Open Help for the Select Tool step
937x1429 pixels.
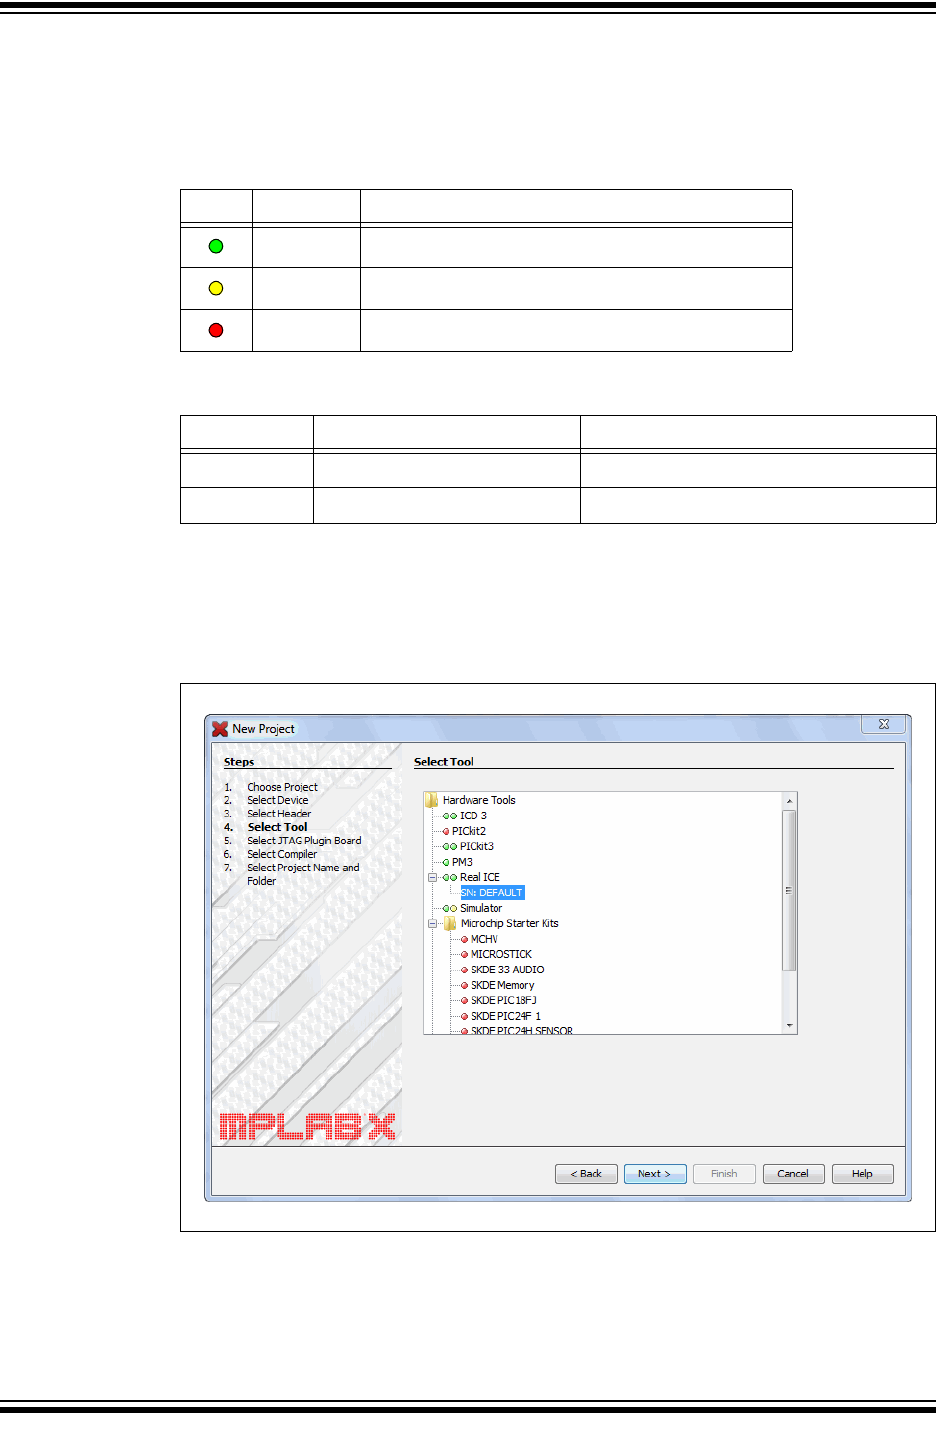[x=862, y=1174]
